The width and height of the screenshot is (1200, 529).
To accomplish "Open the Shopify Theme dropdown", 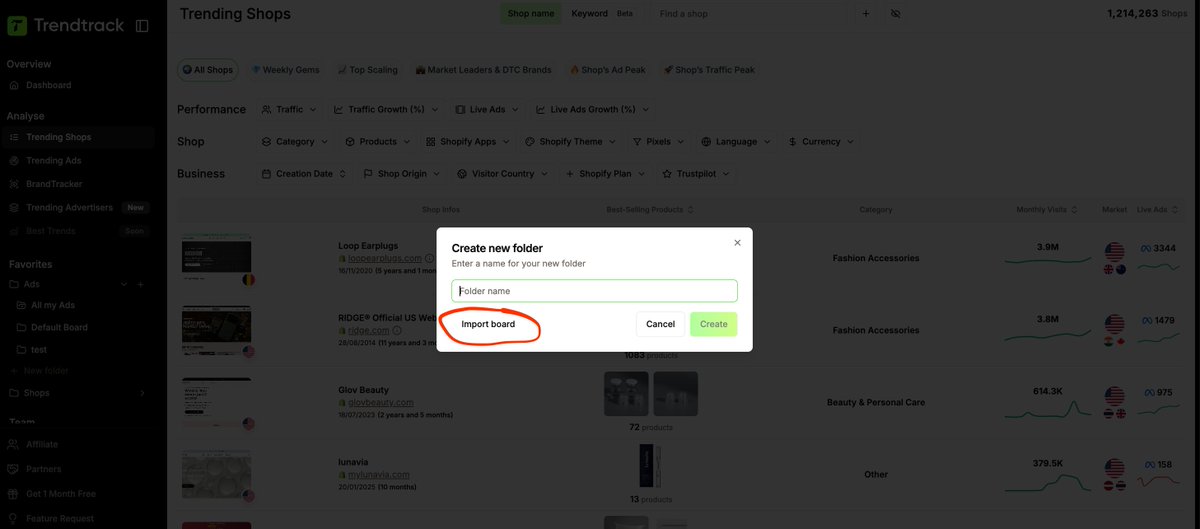I will point(571,142).
